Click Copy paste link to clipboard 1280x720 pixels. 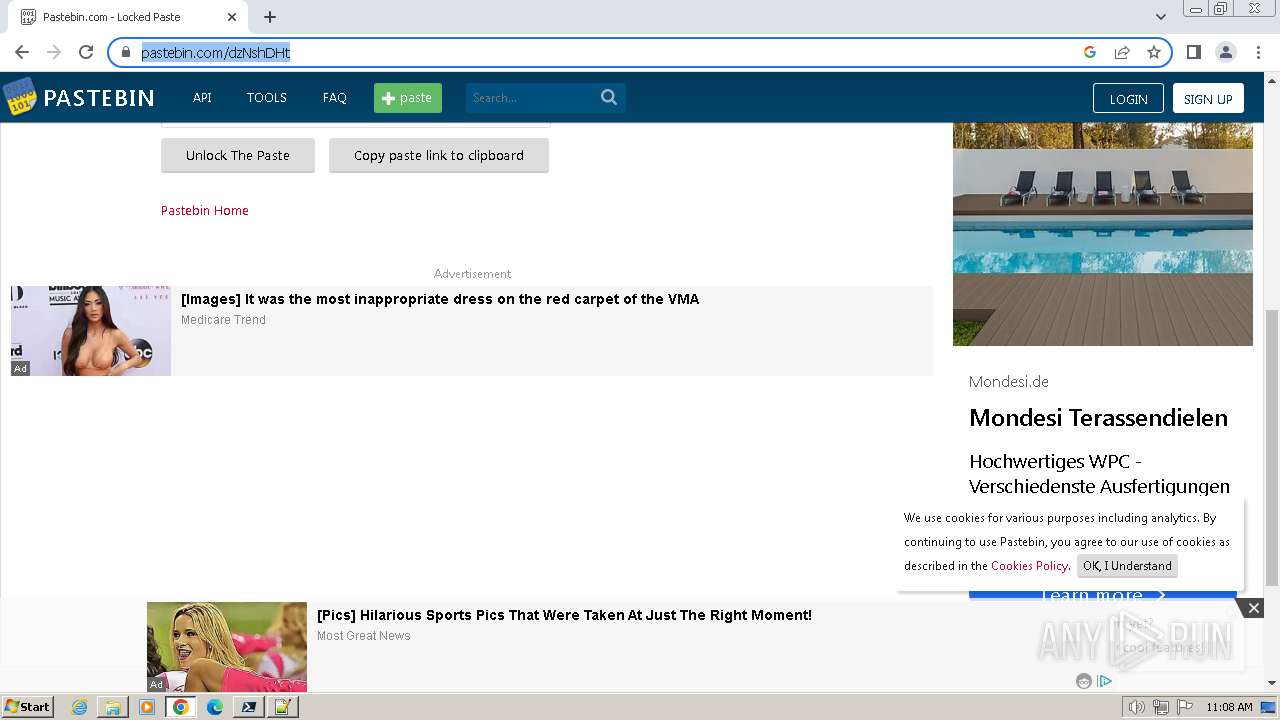click(439, 155)
